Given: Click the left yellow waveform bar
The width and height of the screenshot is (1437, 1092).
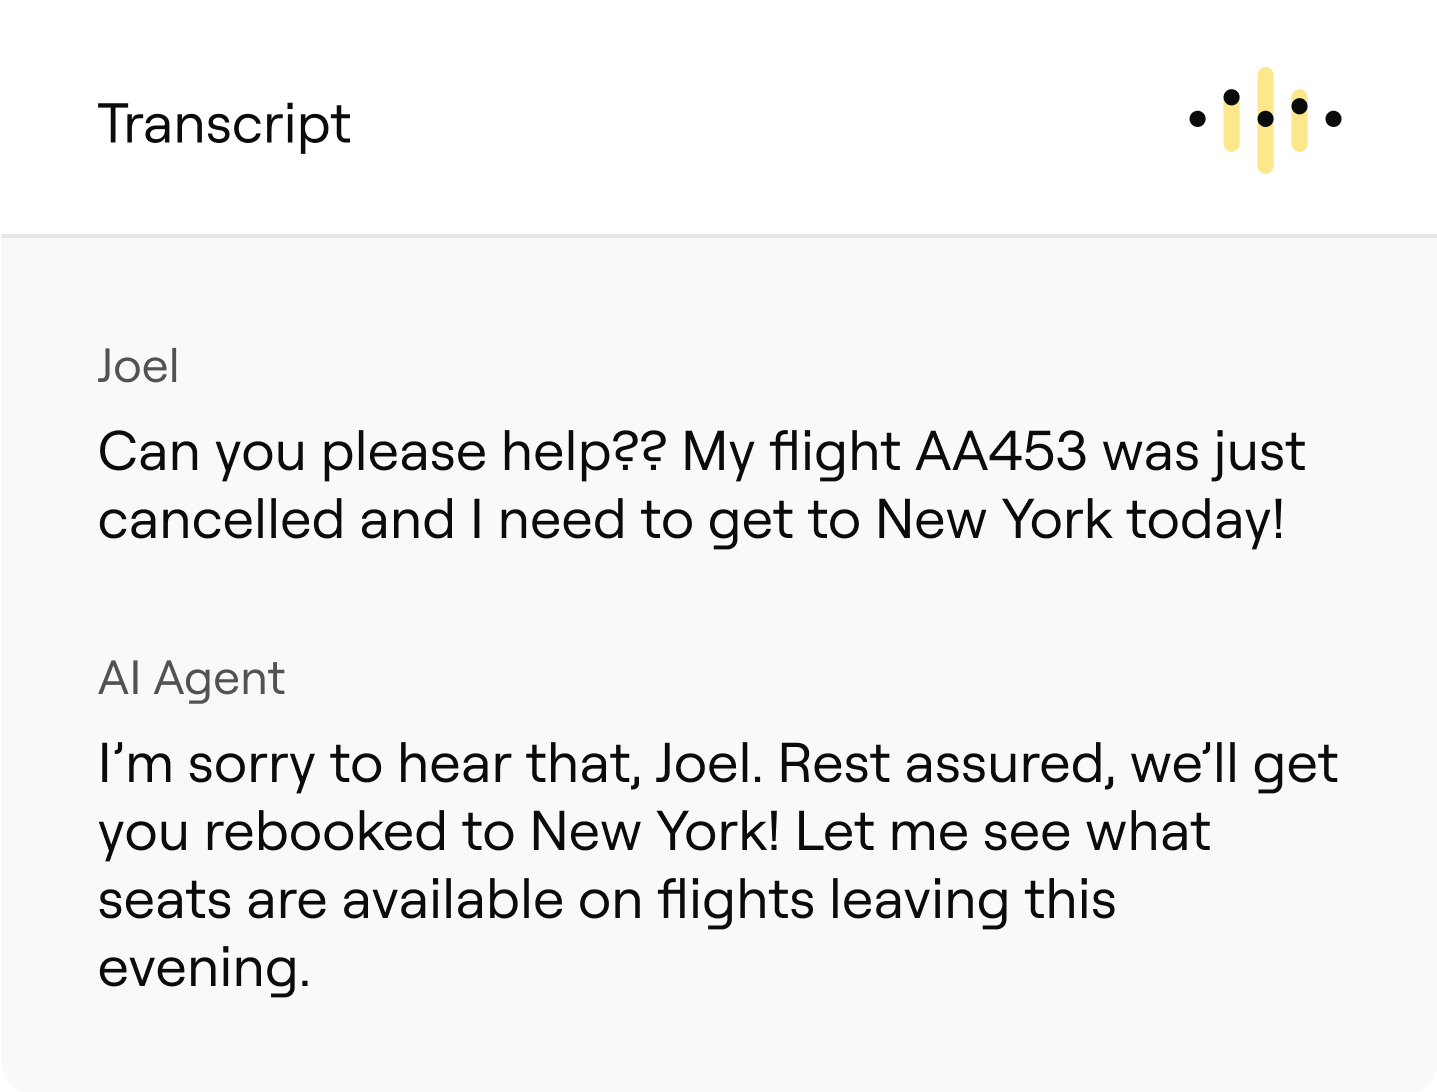Looking at the screenshot, I should pos(1231,120).
